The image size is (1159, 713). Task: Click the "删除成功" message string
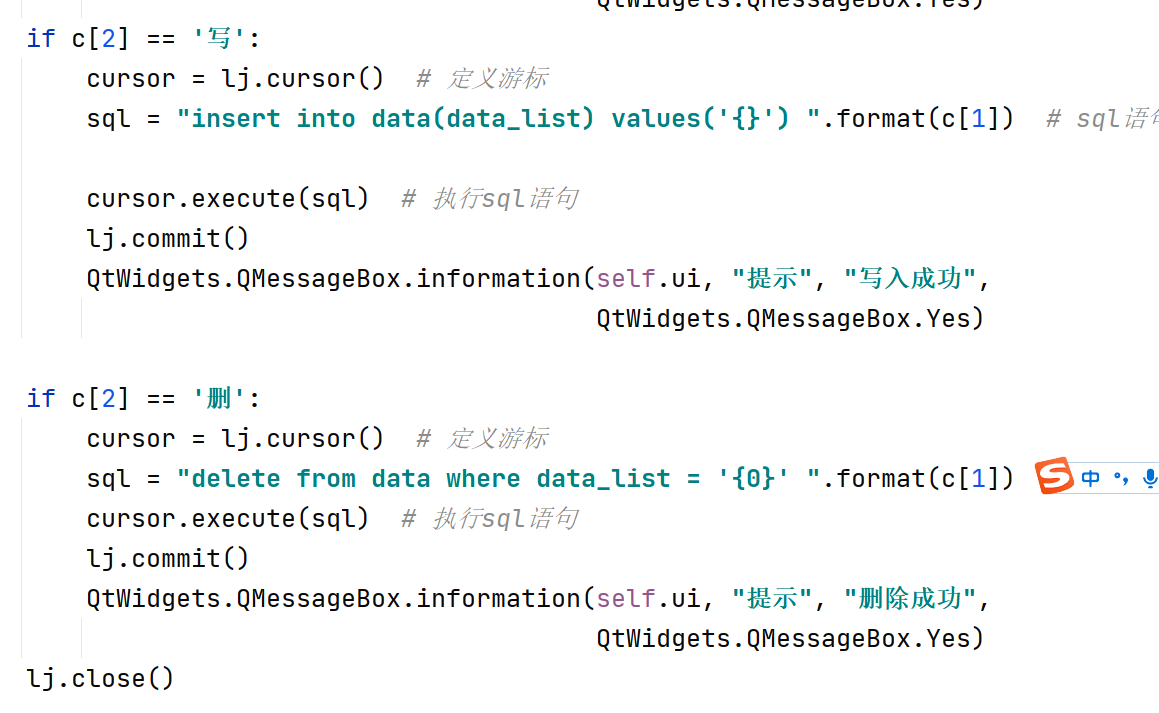pos(910,599)
